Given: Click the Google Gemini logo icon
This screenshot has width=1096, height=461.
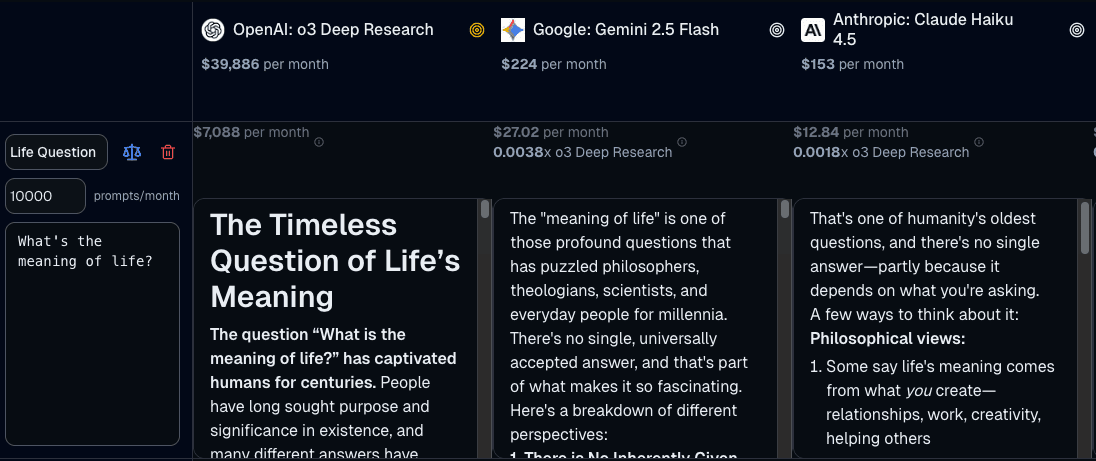Looking at the screenshot, I should pos(513,30).
